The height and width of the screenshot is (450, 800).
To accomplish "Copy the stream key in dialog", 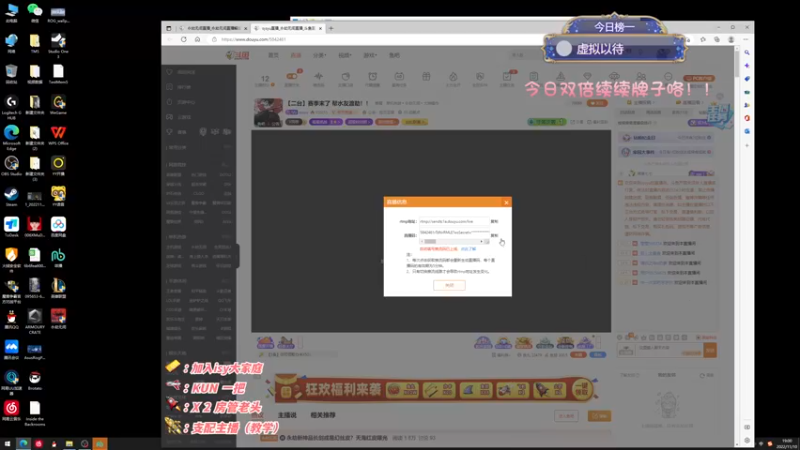I will coord(494,235).
